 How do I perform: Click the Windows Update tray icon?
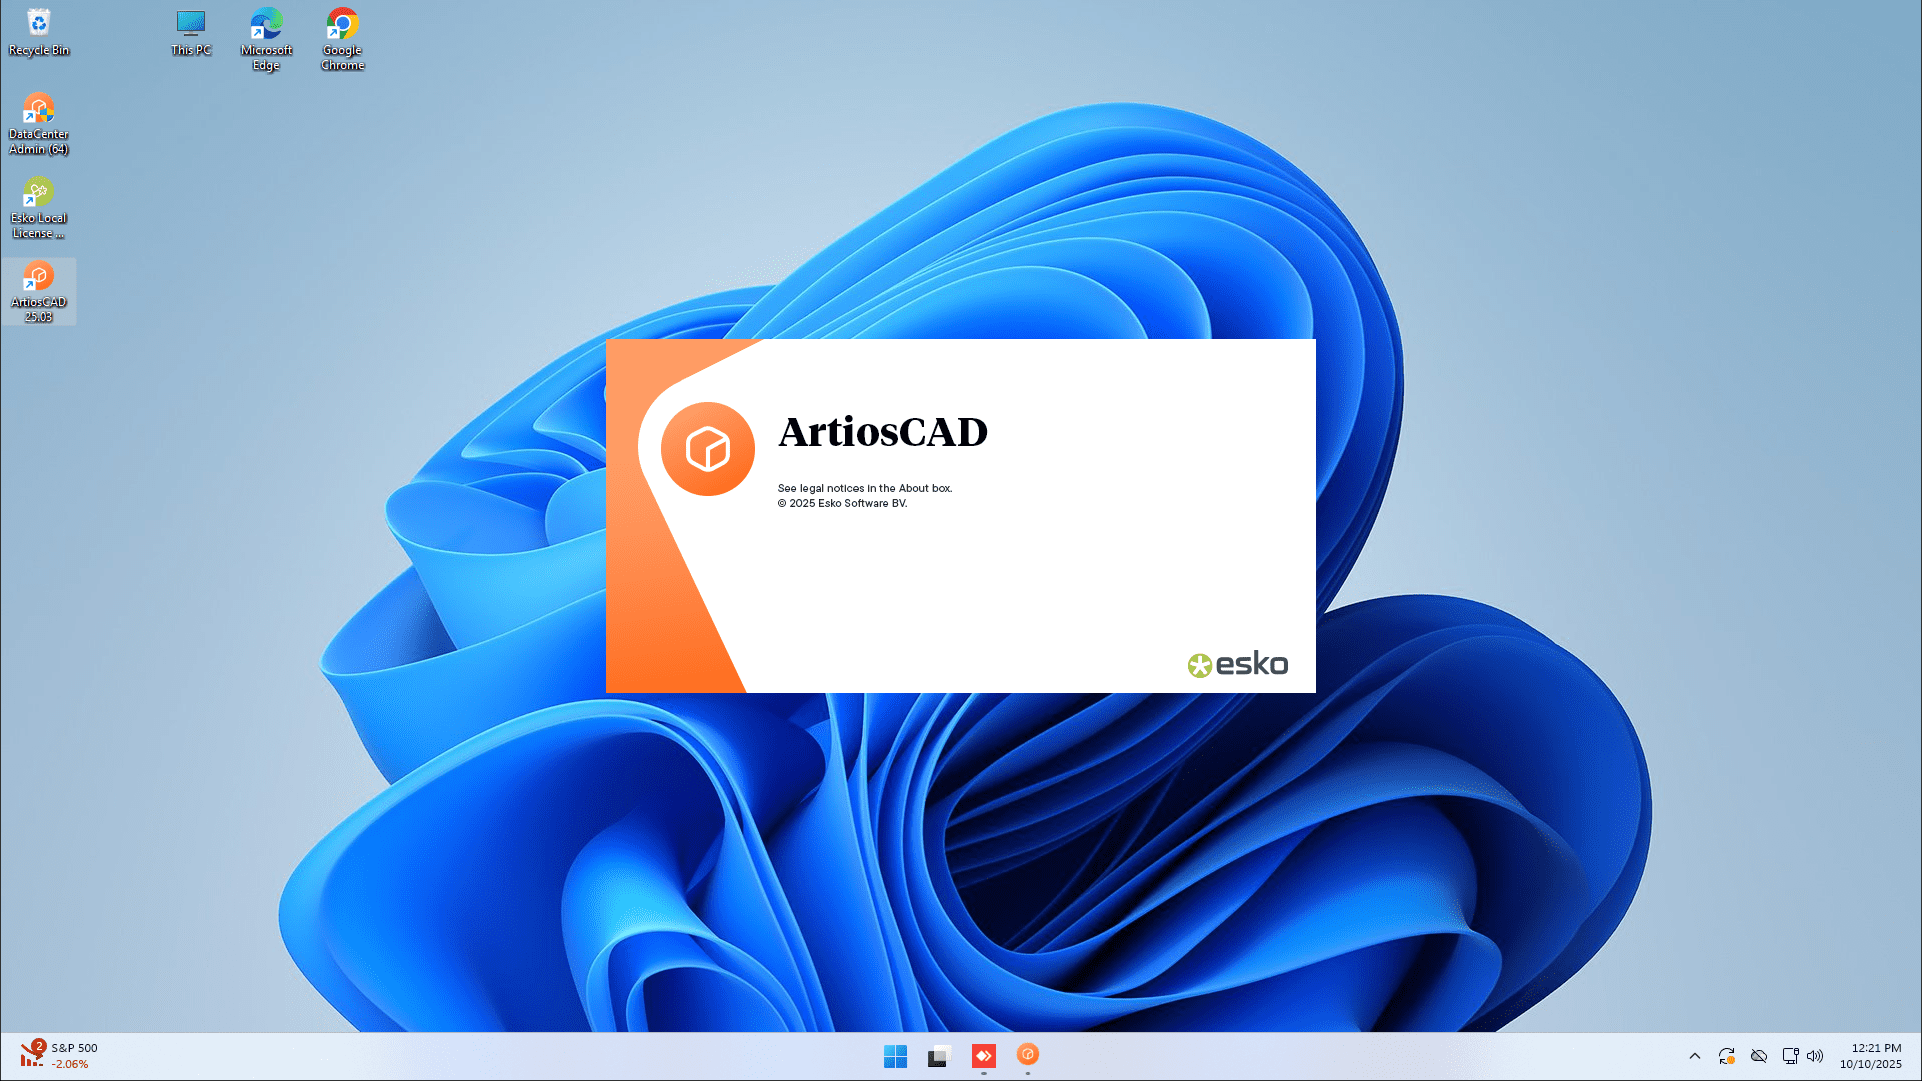coord(1726,1056)
